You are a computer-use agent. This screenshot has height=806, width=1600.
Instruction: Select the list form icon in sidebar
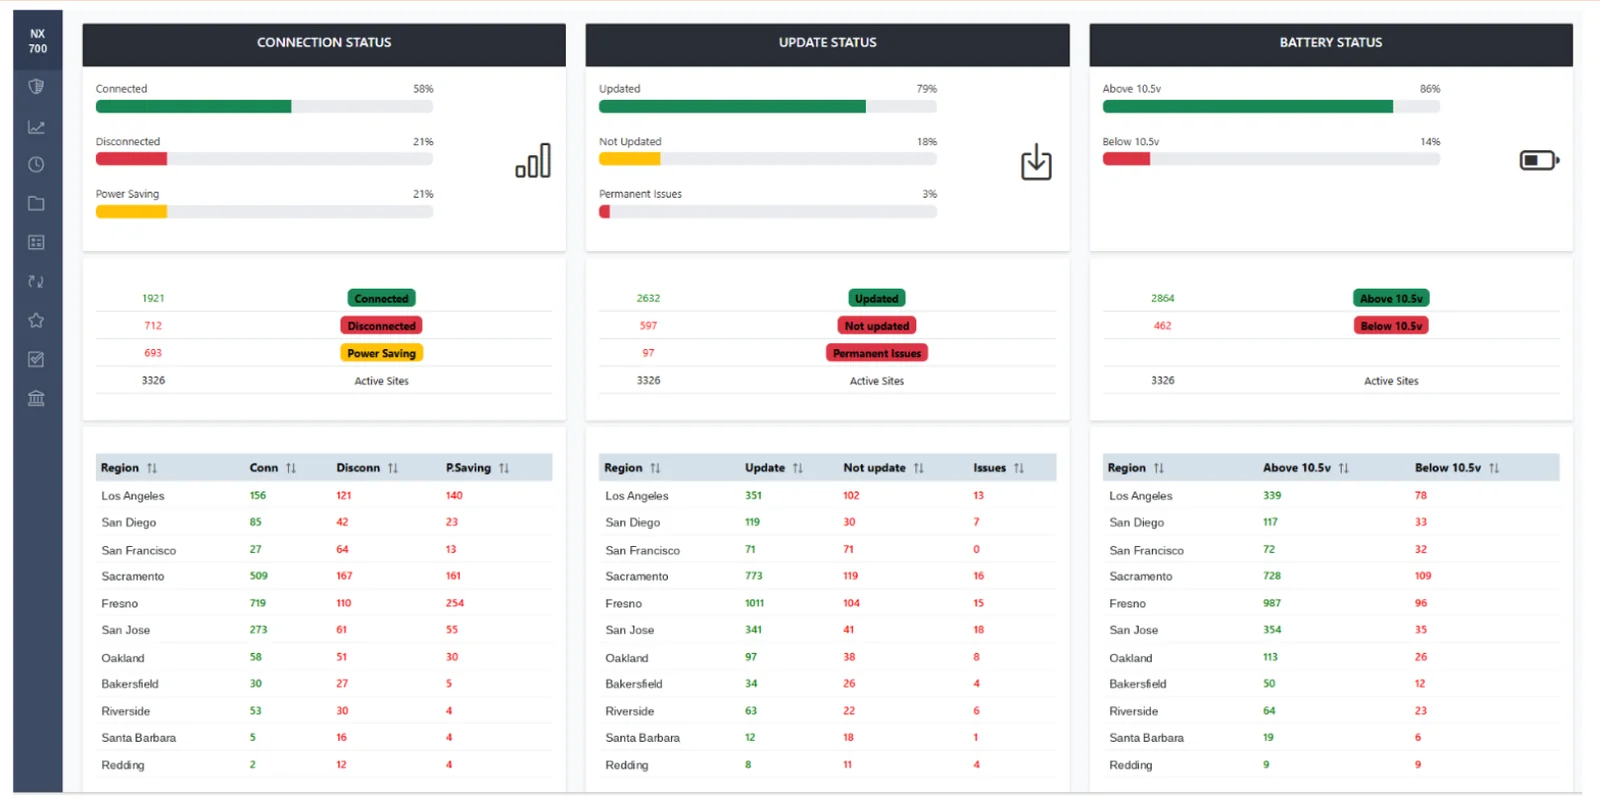click(36, 243)
